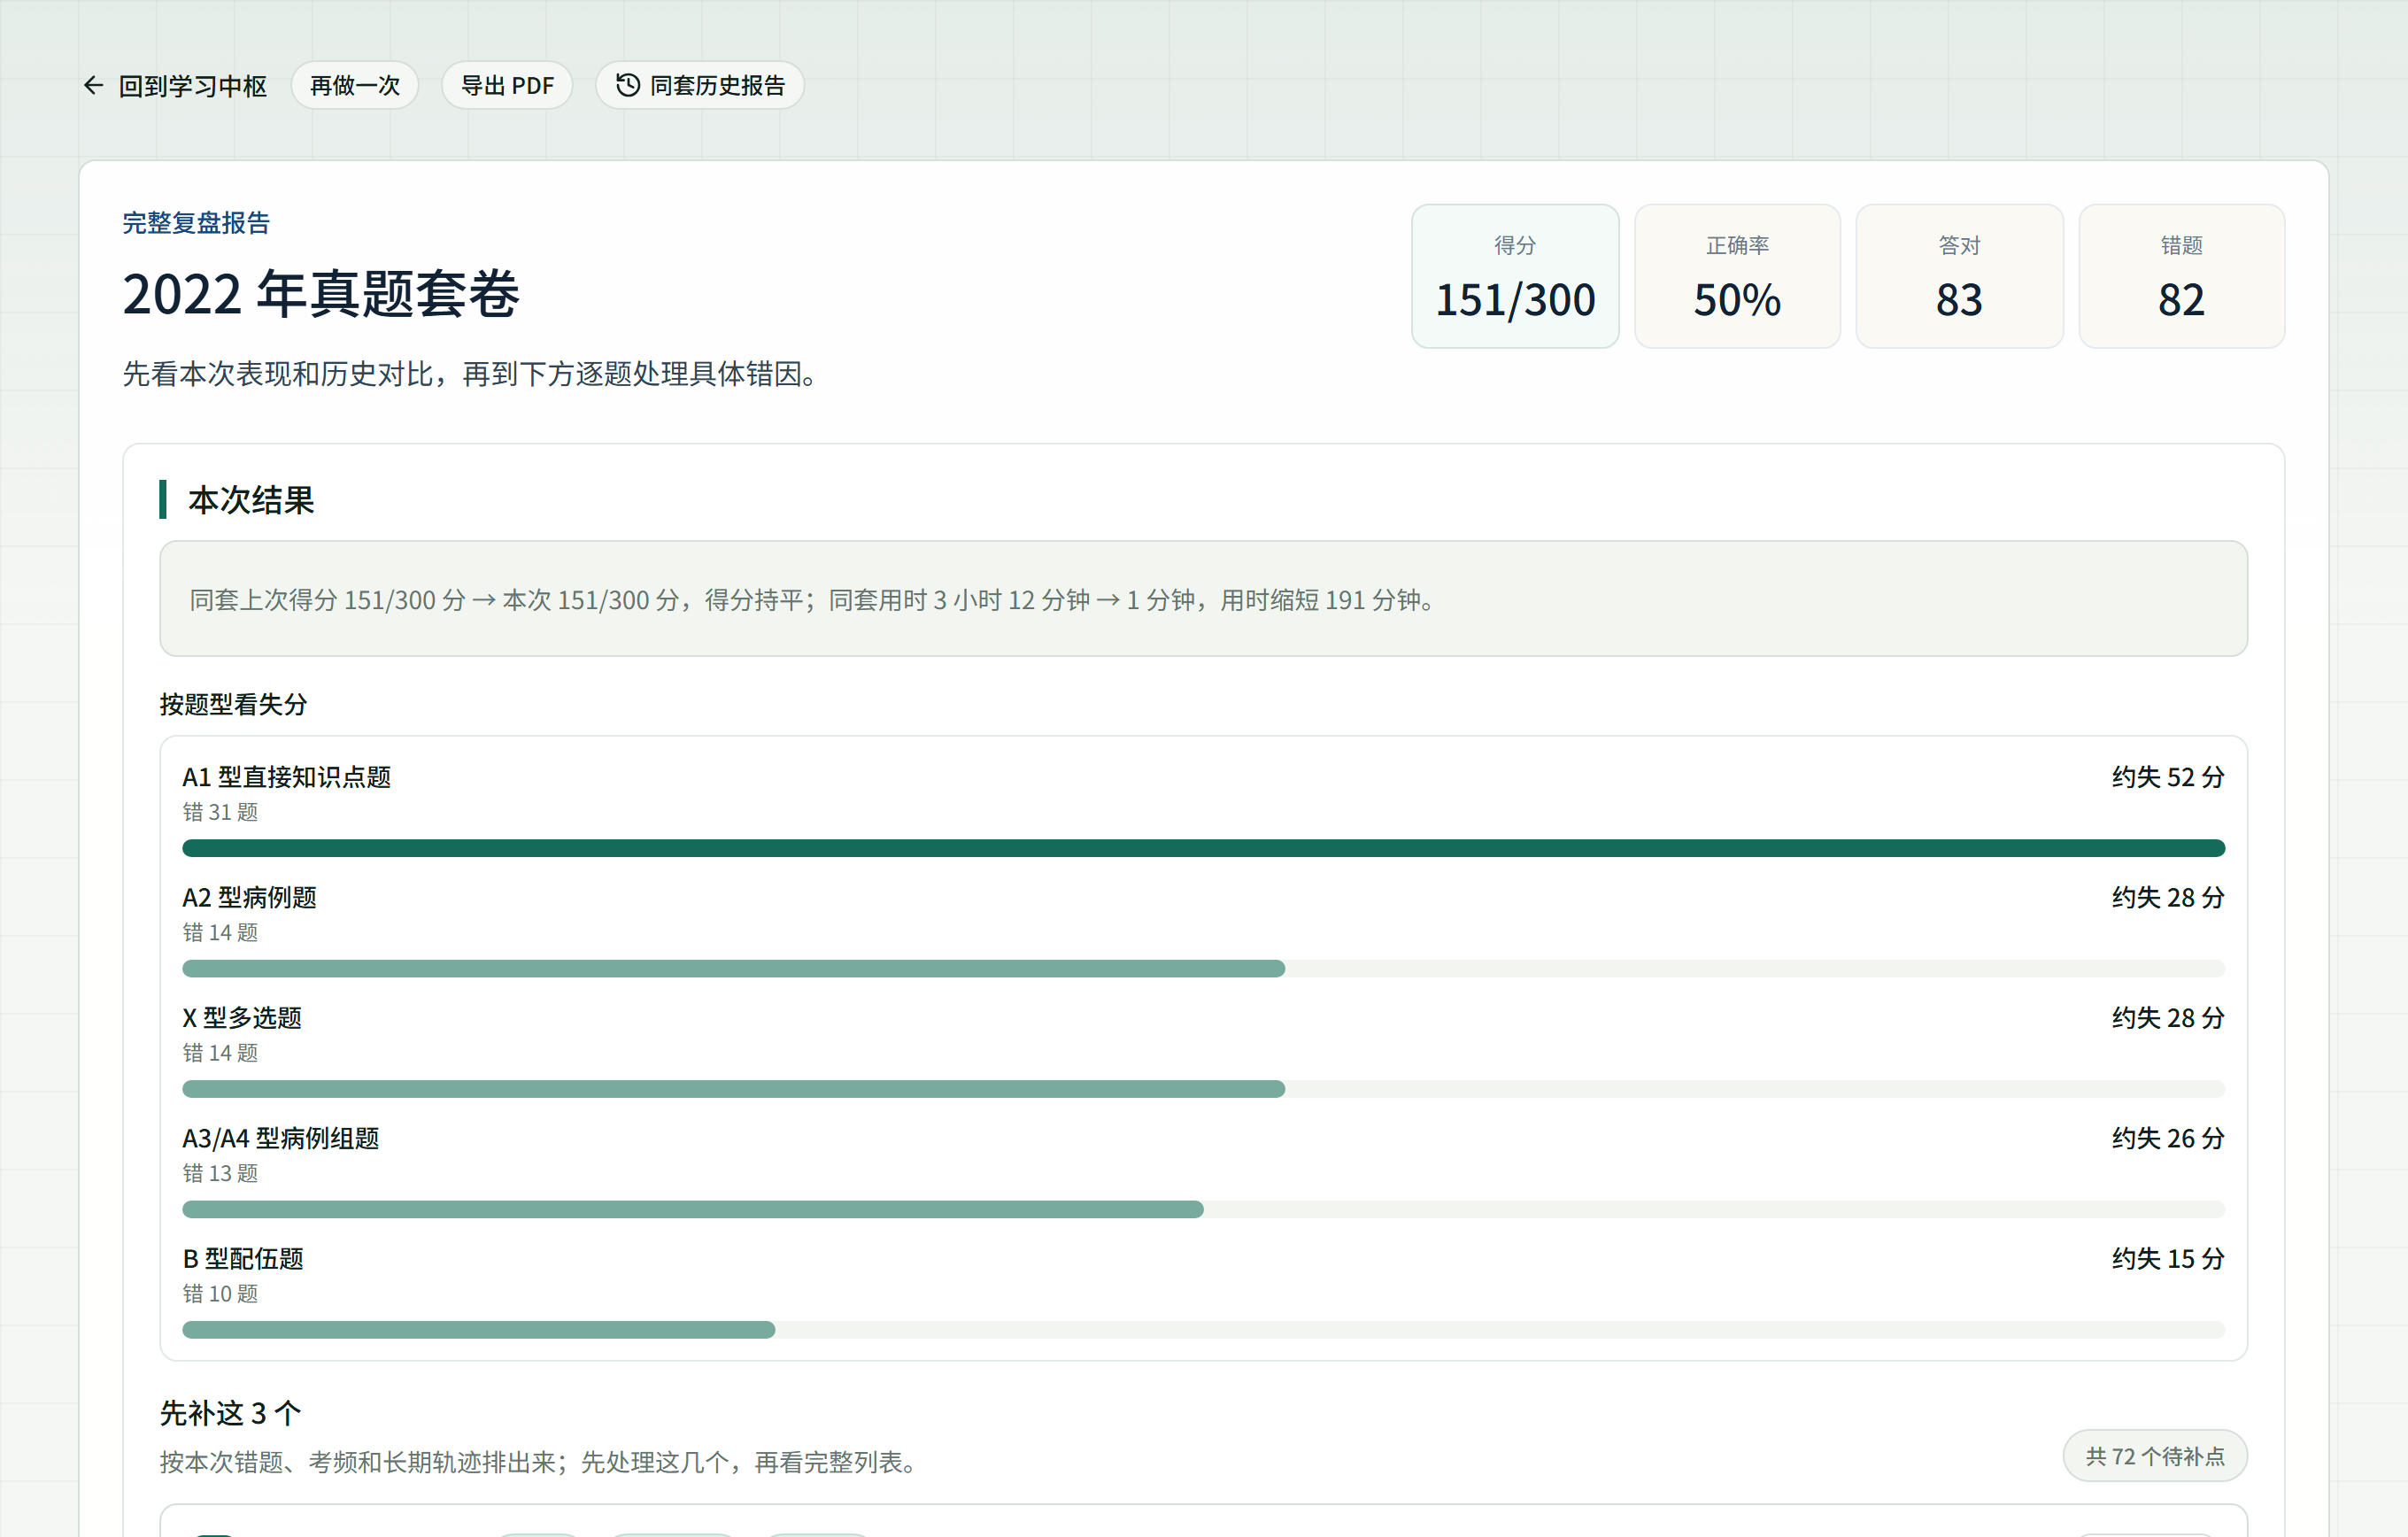Click the 完整复盘报告 label
The width and height of the screenshot is (2408, 1537).
[x=196, y=223]
